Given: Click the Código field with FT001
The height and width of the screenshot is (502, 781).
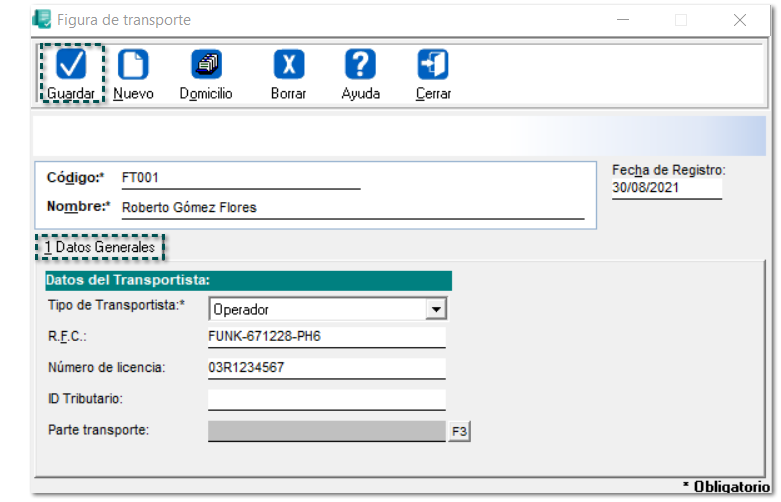Looking at the screenshot, I should [x=239, y=178].
